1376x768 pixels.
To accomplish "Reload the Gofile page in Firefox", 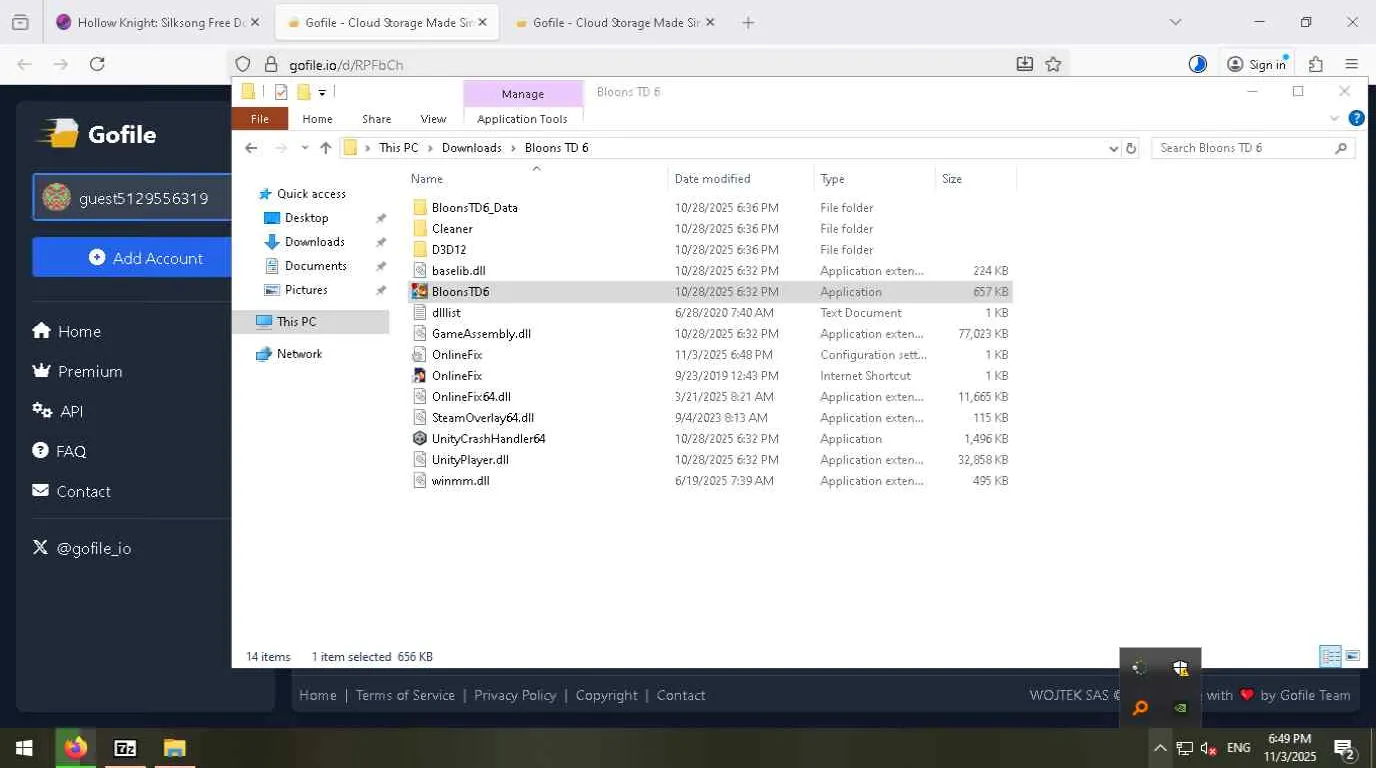I will point(97,64).
